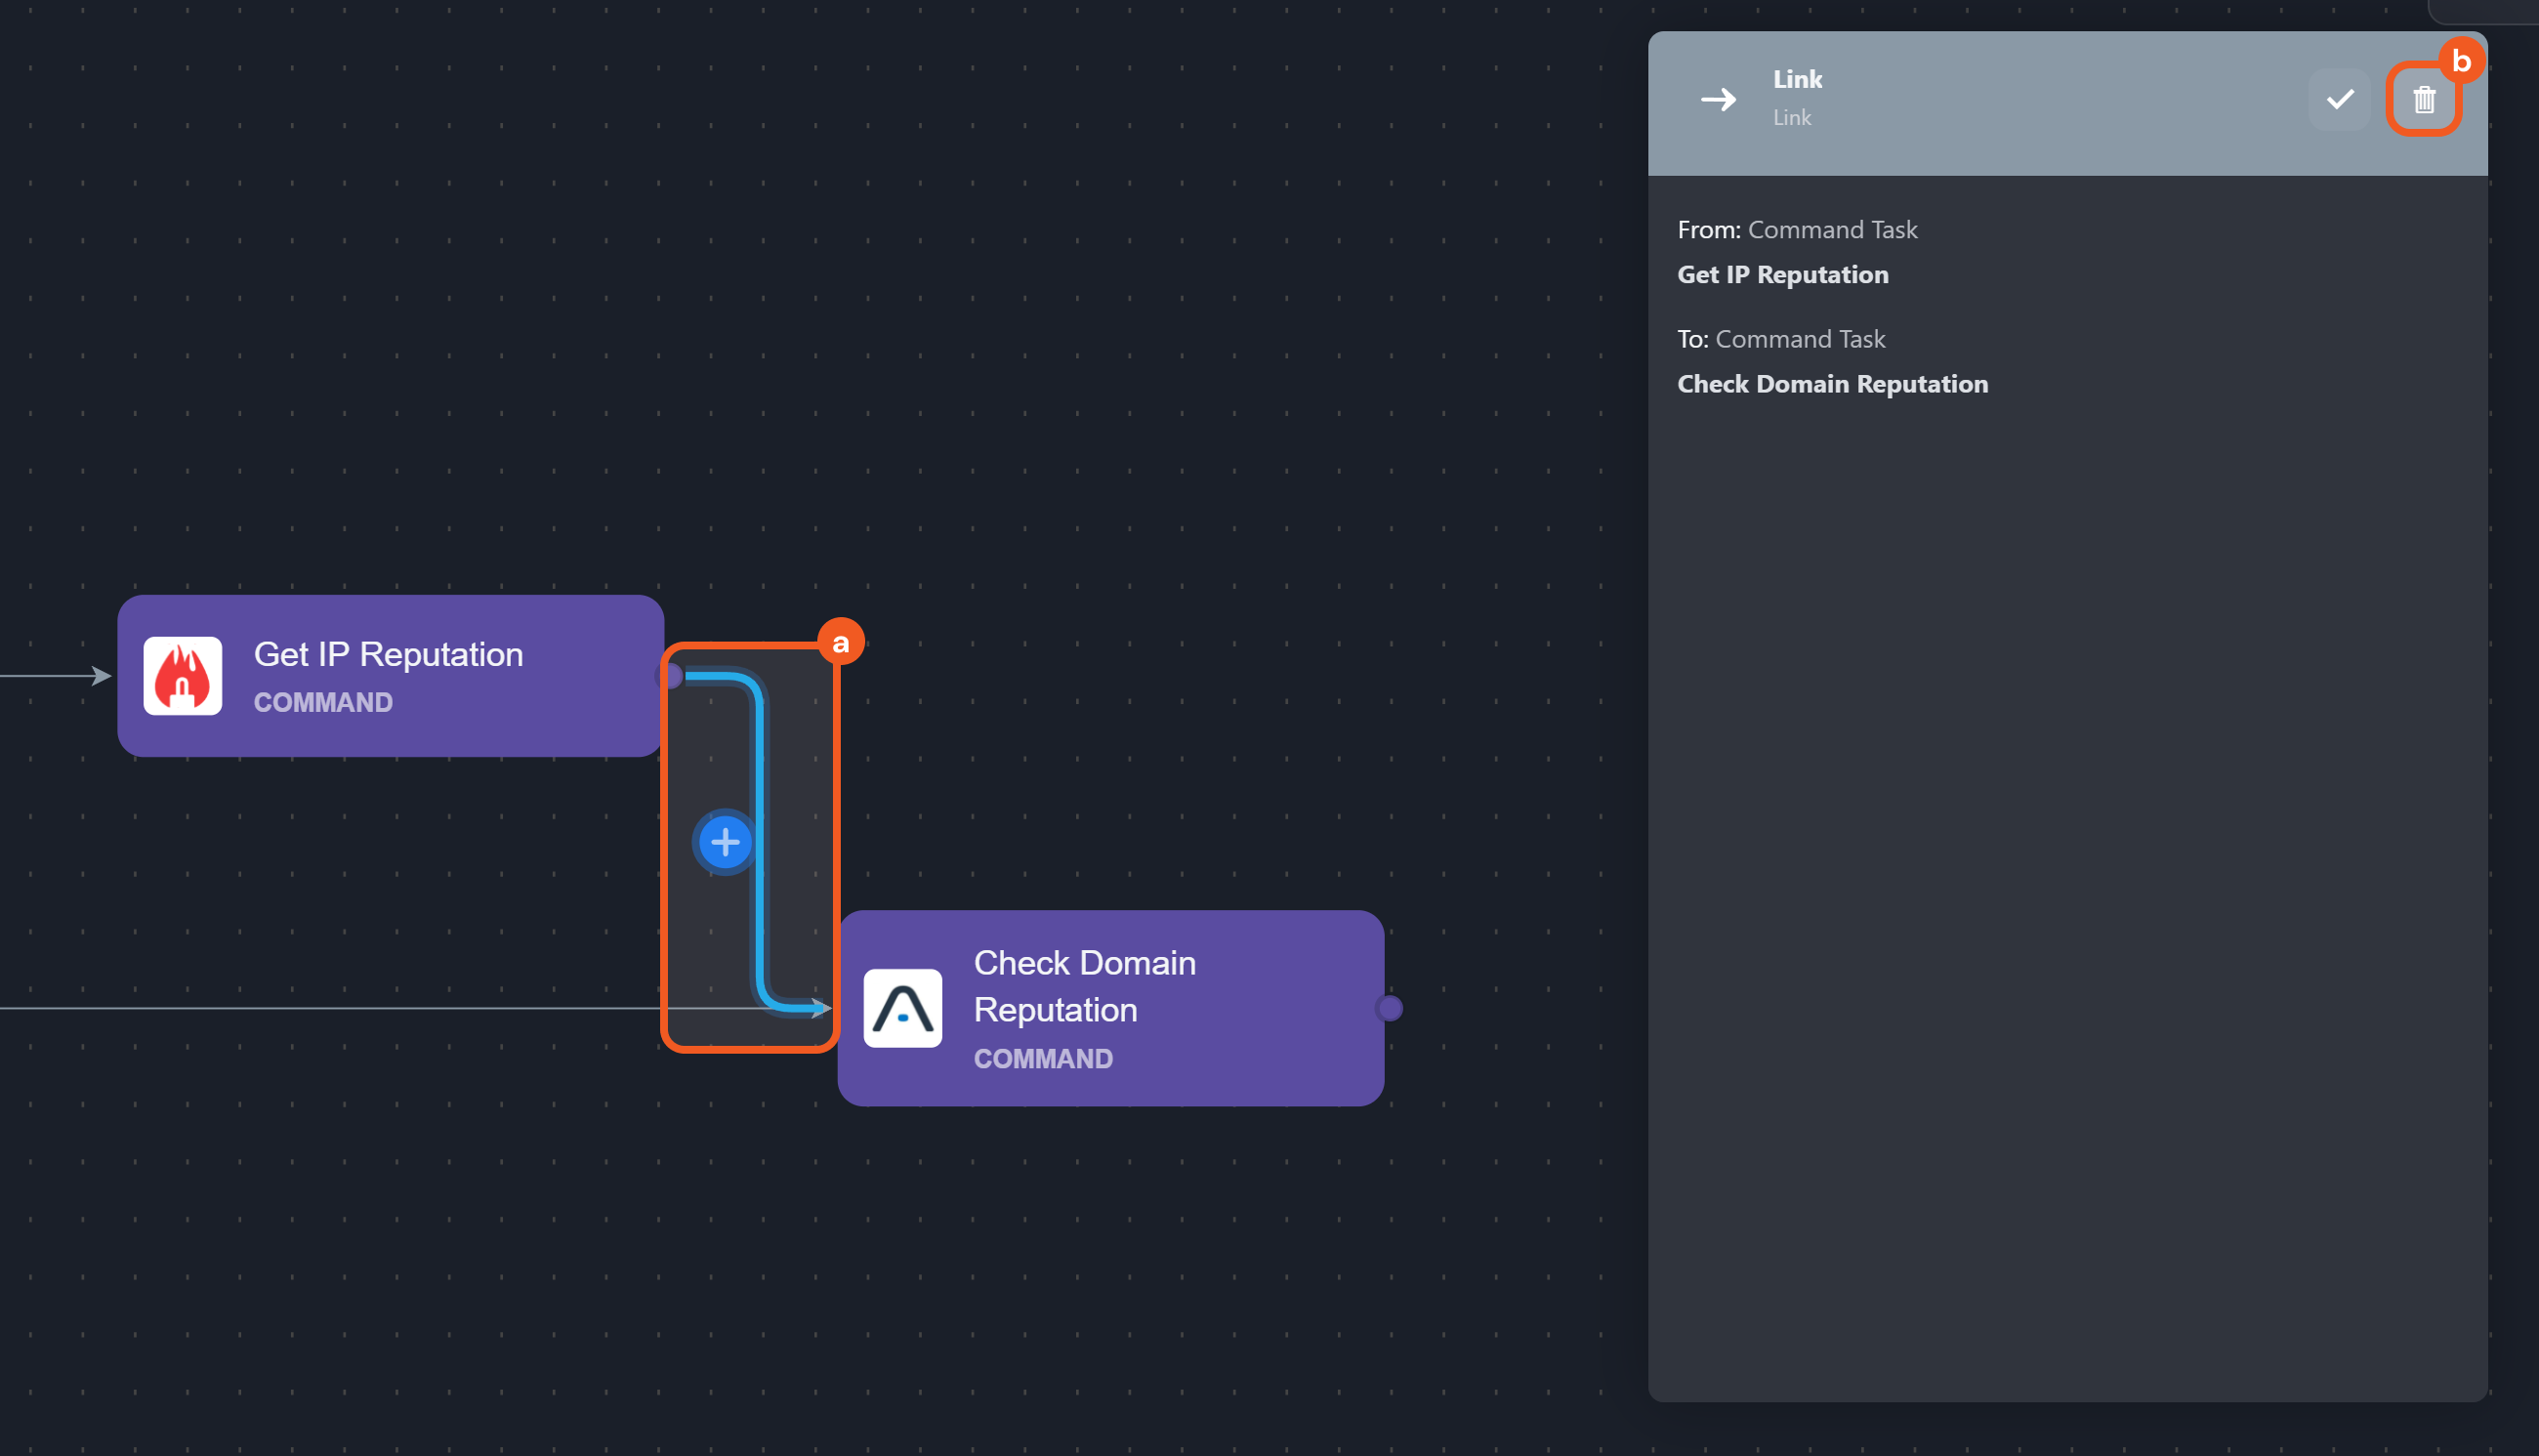Click the blue plus button on link

(x=725, y=842)
